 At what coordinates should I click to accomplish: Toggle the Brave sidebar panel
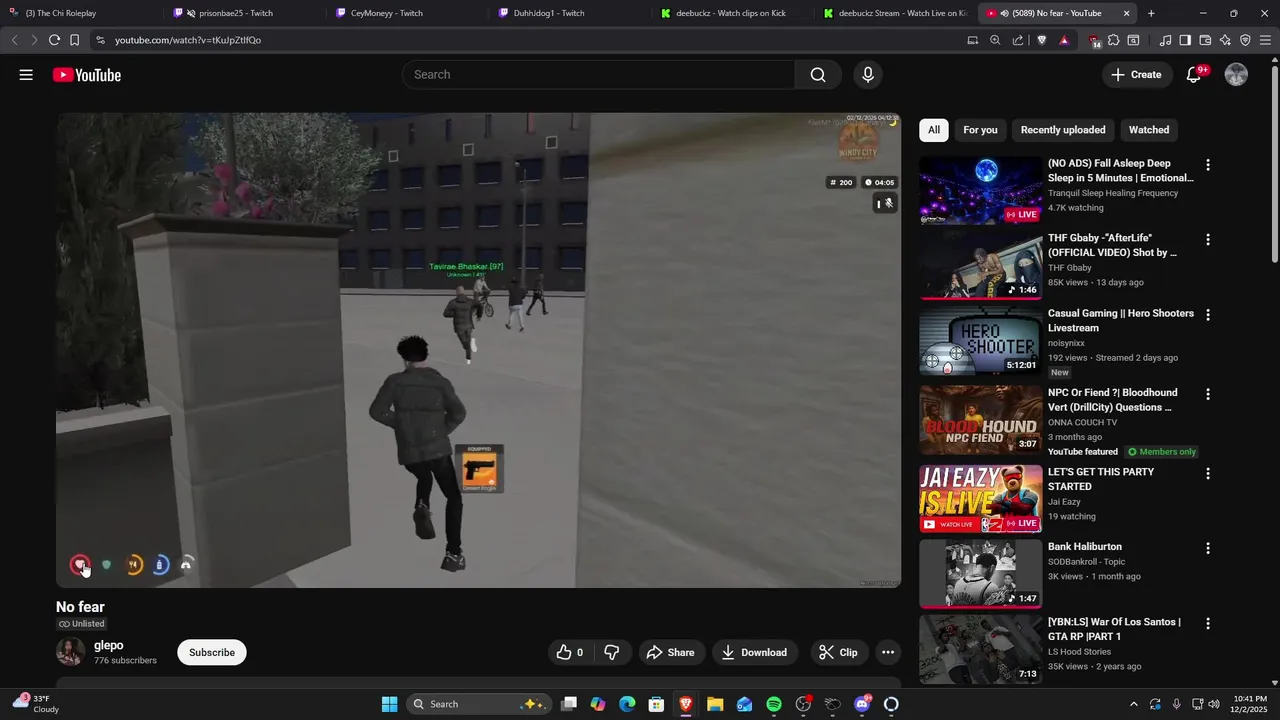(x=1185, y=40)
